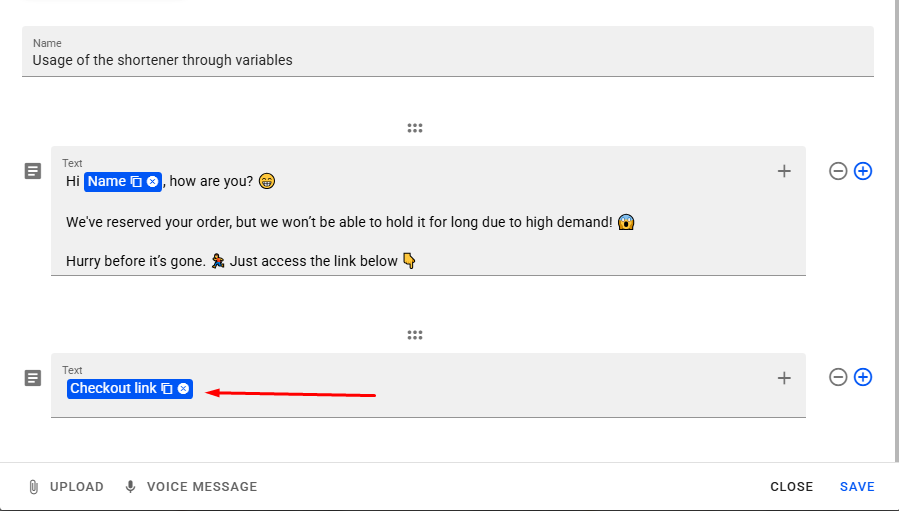Save the message template
The image size is (899, 511).
click(x=857, y=487)
